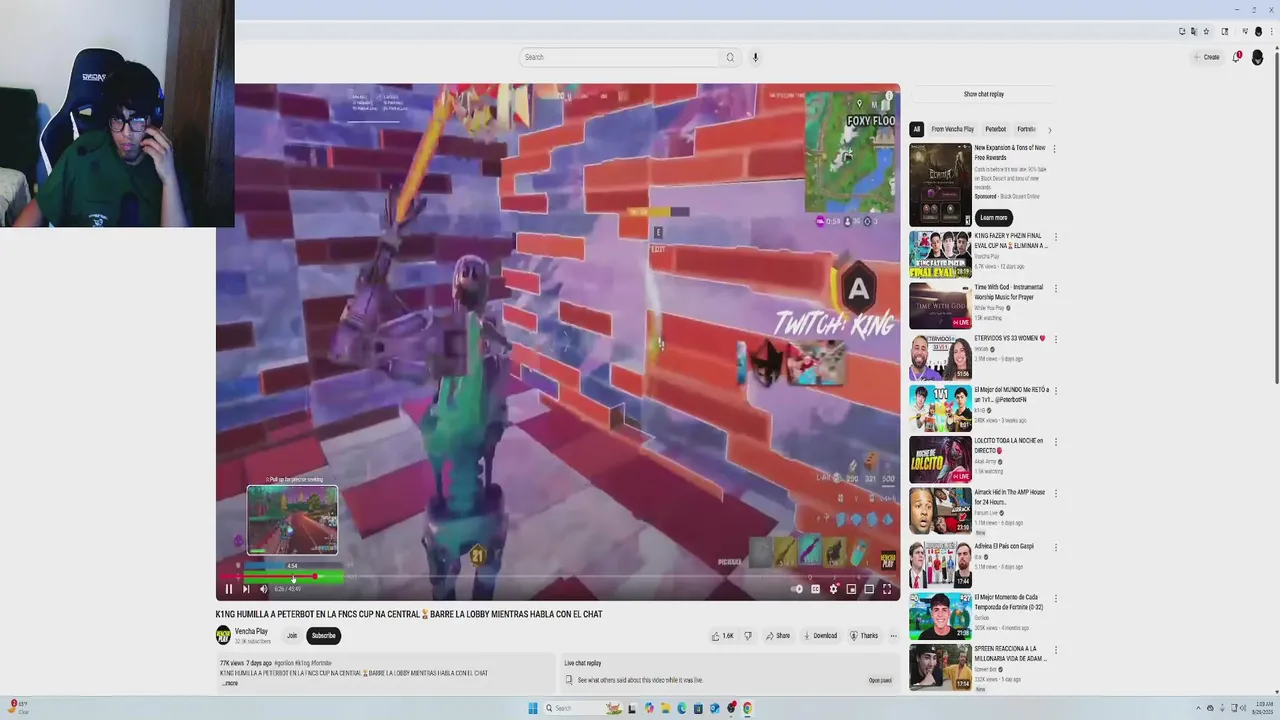The image size is (1280, 720).
Task: Open options for LOLCITO TODA LA NOCHE
Action: 1055,441
